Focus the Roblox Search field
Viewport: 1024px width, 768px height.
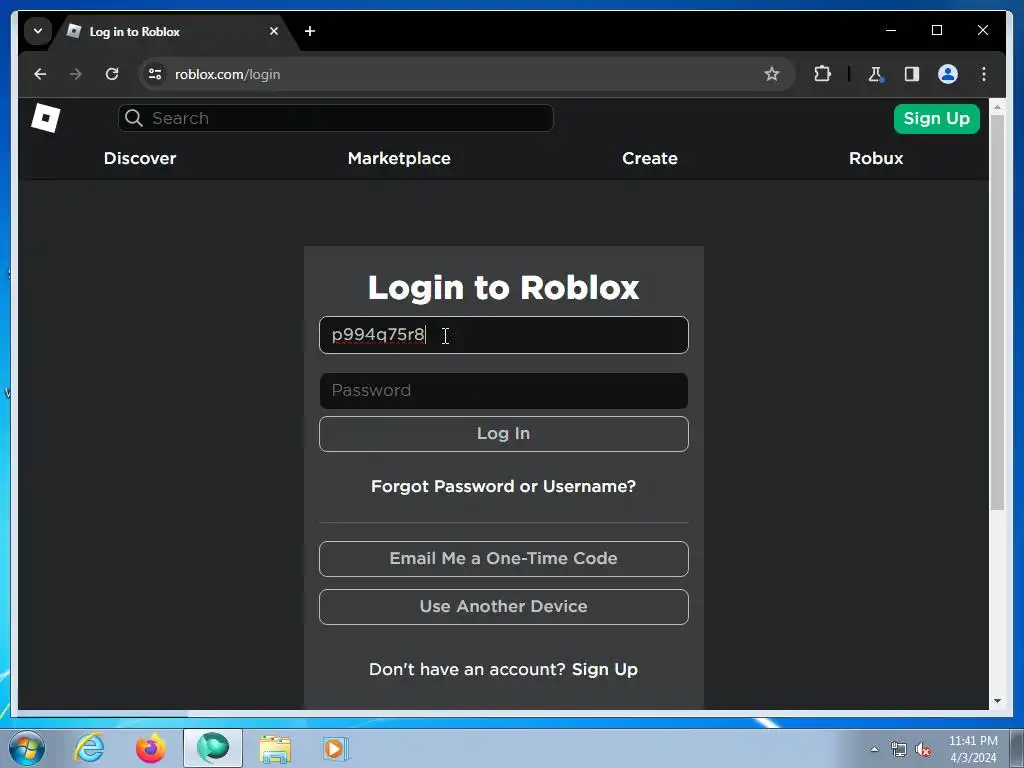pyautogui.click(x=336, y=118)
